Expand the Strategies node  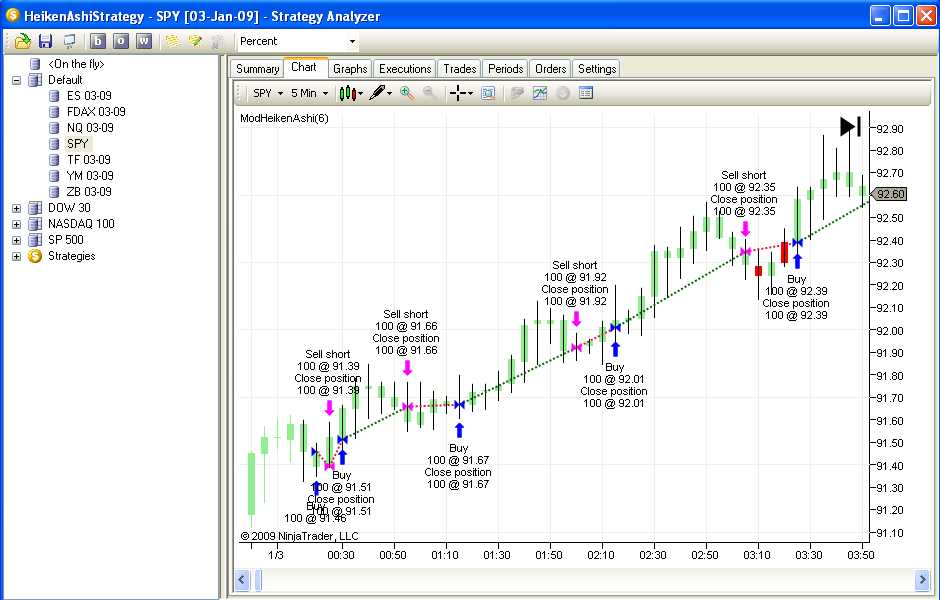coord(17,256)
